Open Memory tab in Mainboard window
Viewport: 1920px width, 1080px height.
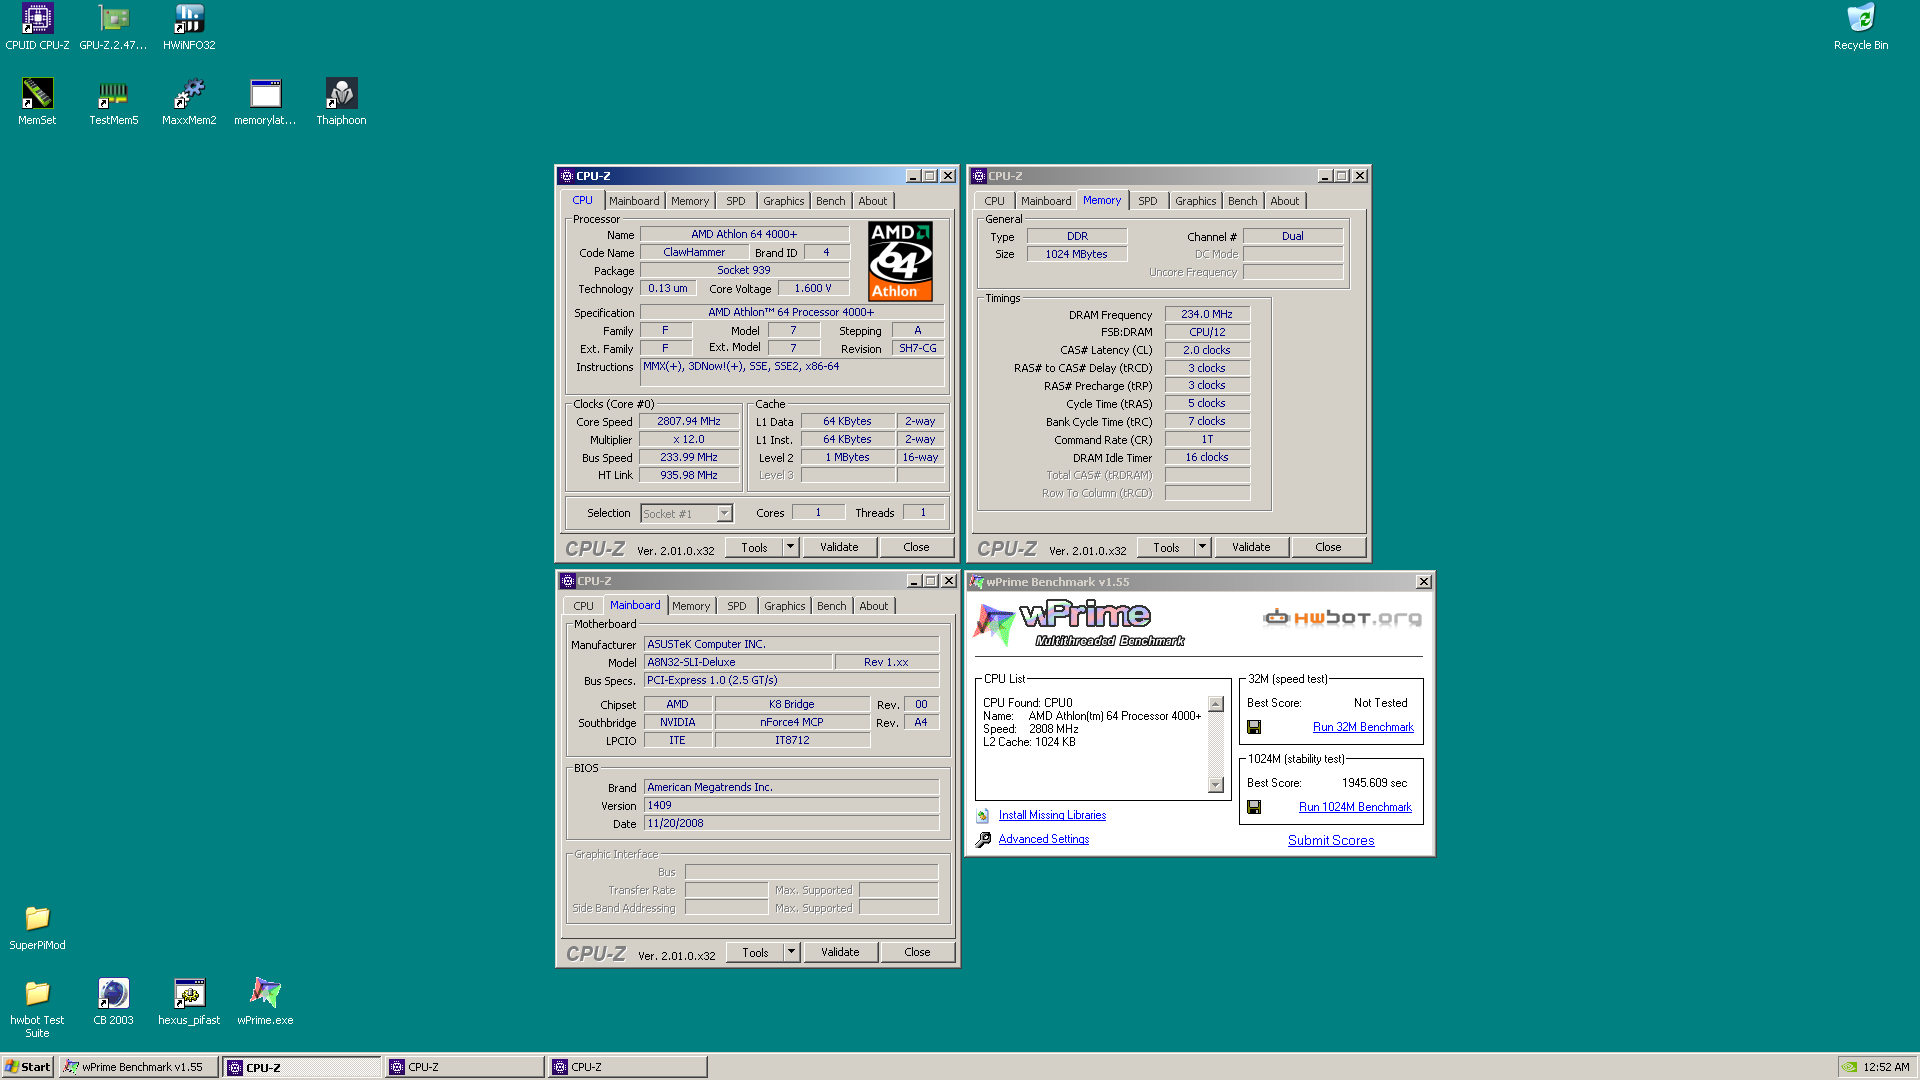(690, 606)
